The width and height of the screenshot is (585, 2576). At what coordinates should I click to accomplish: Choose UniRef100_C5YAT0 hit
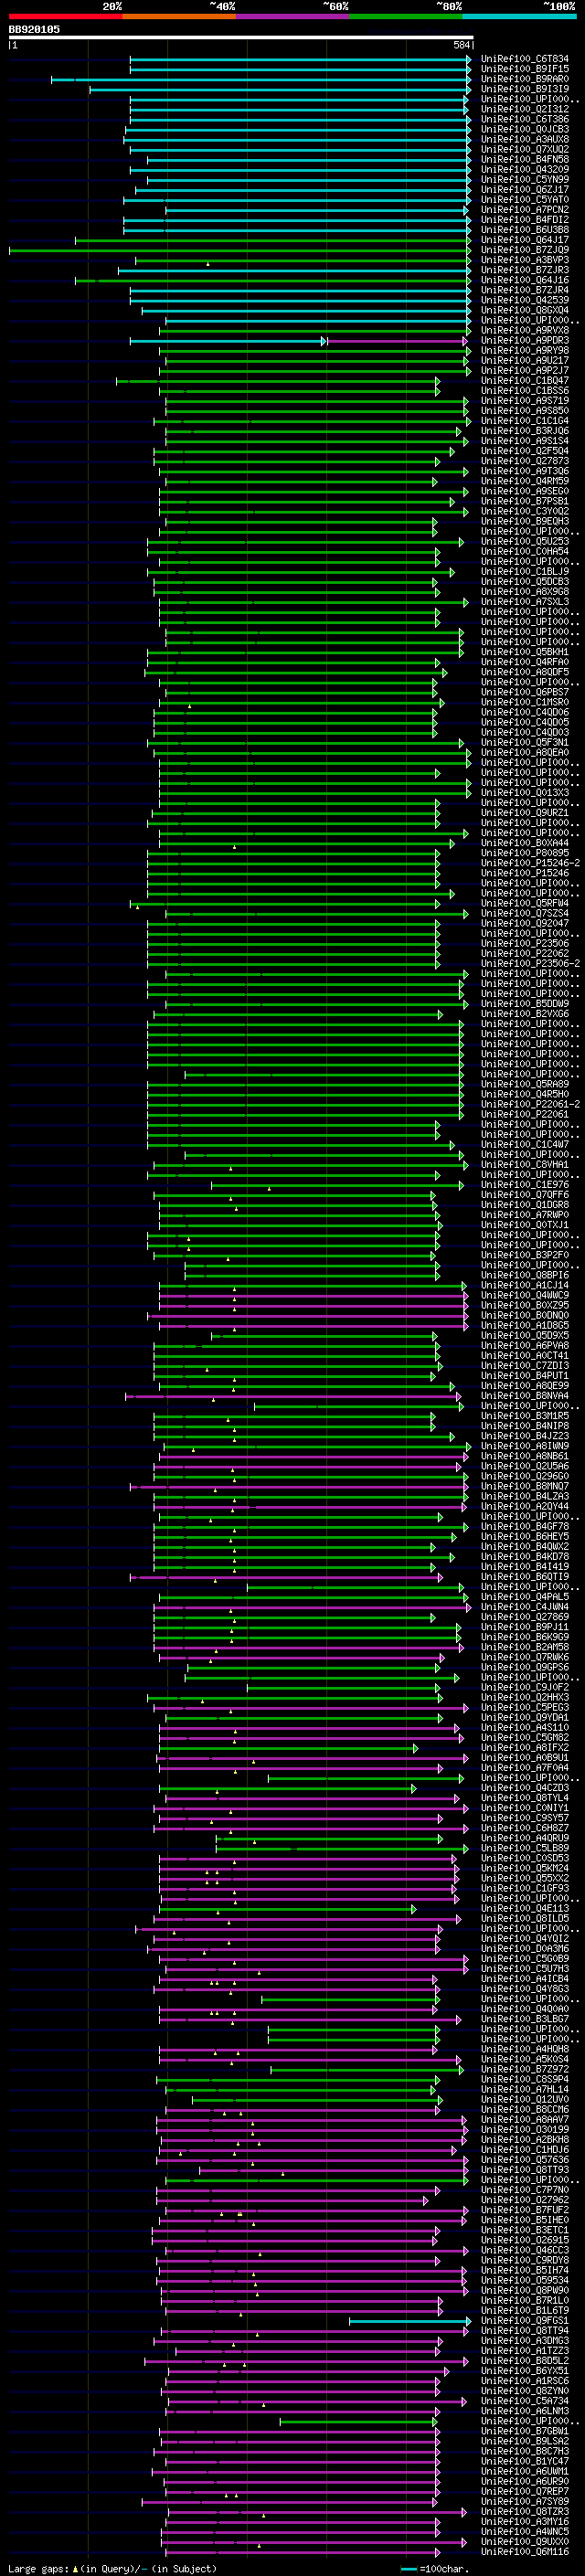pyautogui.click(x=524, y=199)
